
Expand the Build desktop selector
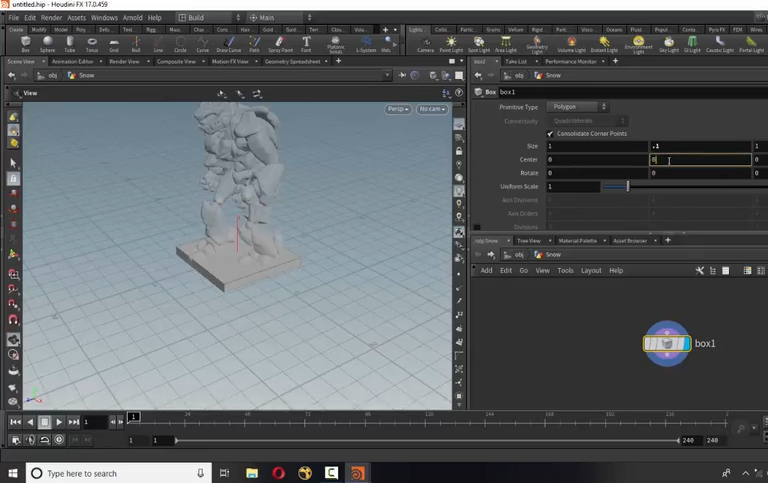[207, 17]
